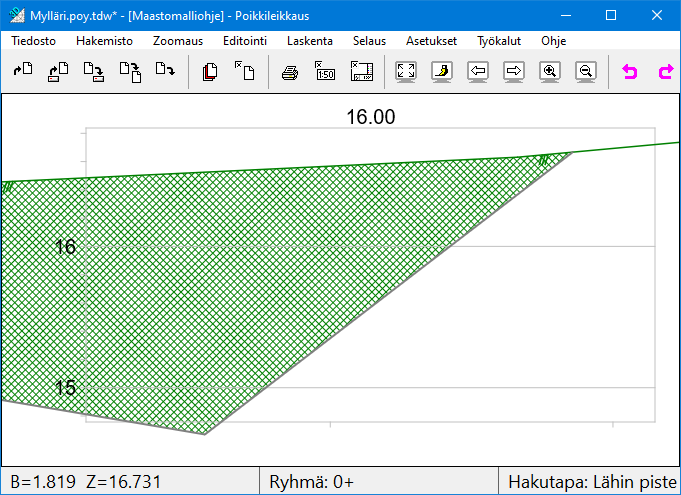
Task: Click the red copy documents icon
Action: 210,72
